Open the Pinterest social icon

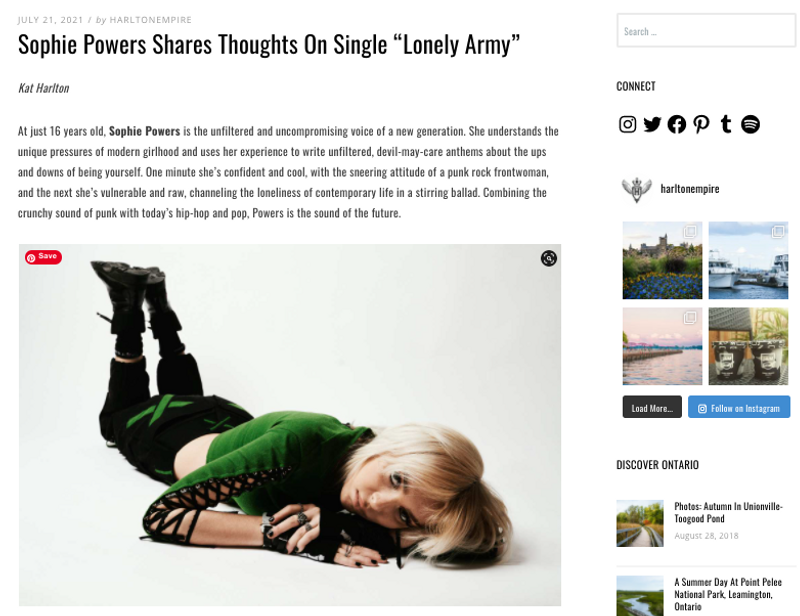point(701,124)
